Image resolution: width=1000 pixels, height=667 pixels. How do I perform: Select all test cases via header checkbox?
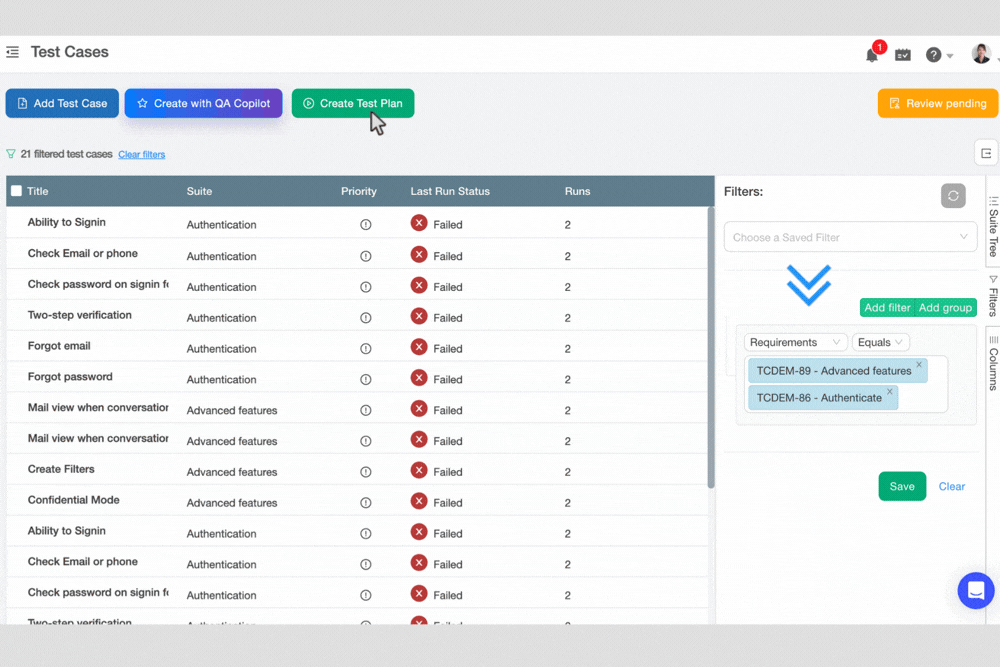pos(14,190)
